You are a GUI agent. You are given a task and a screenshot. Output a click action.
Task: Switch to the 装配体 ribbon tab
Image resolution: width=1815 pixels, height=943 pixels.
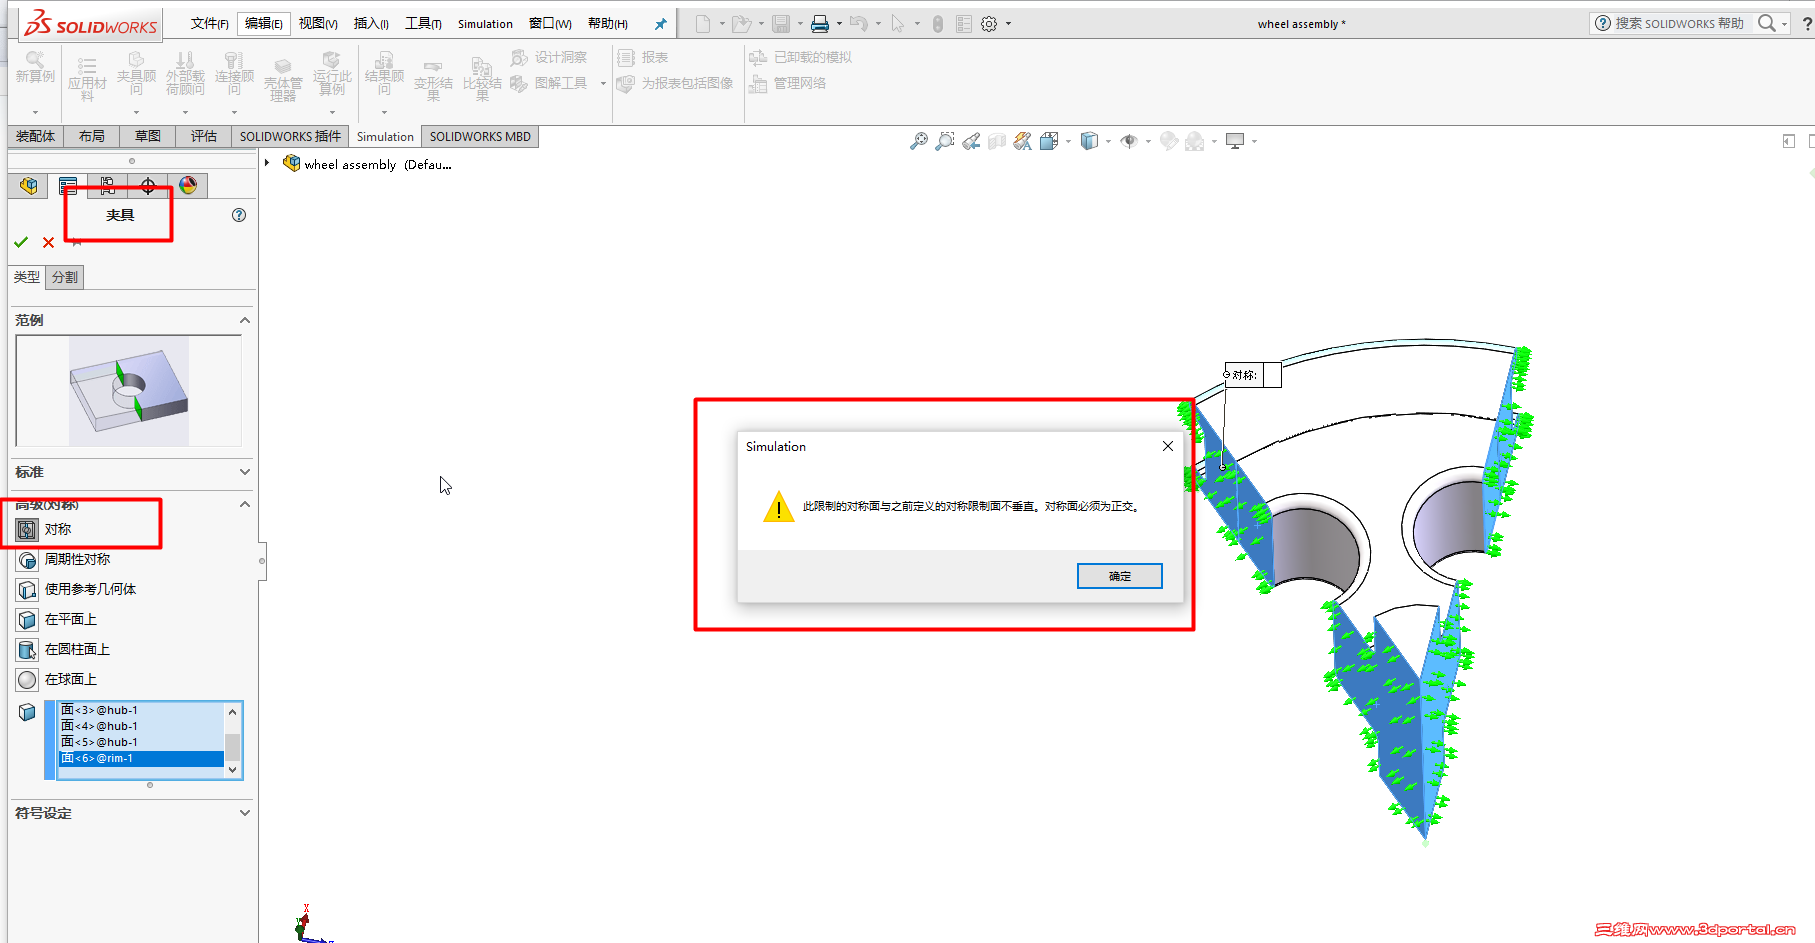tap(36, 136)
